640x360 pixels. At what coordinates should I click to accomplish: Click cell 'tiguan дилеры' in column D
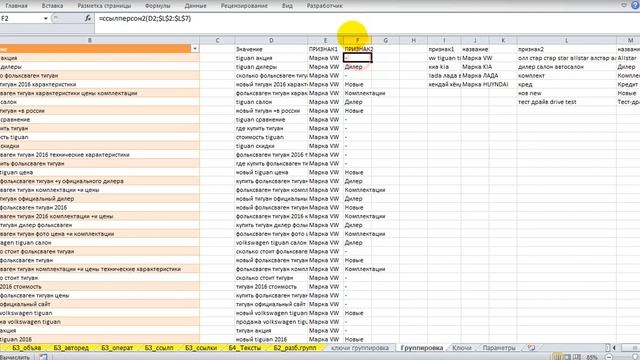[271, 67]
